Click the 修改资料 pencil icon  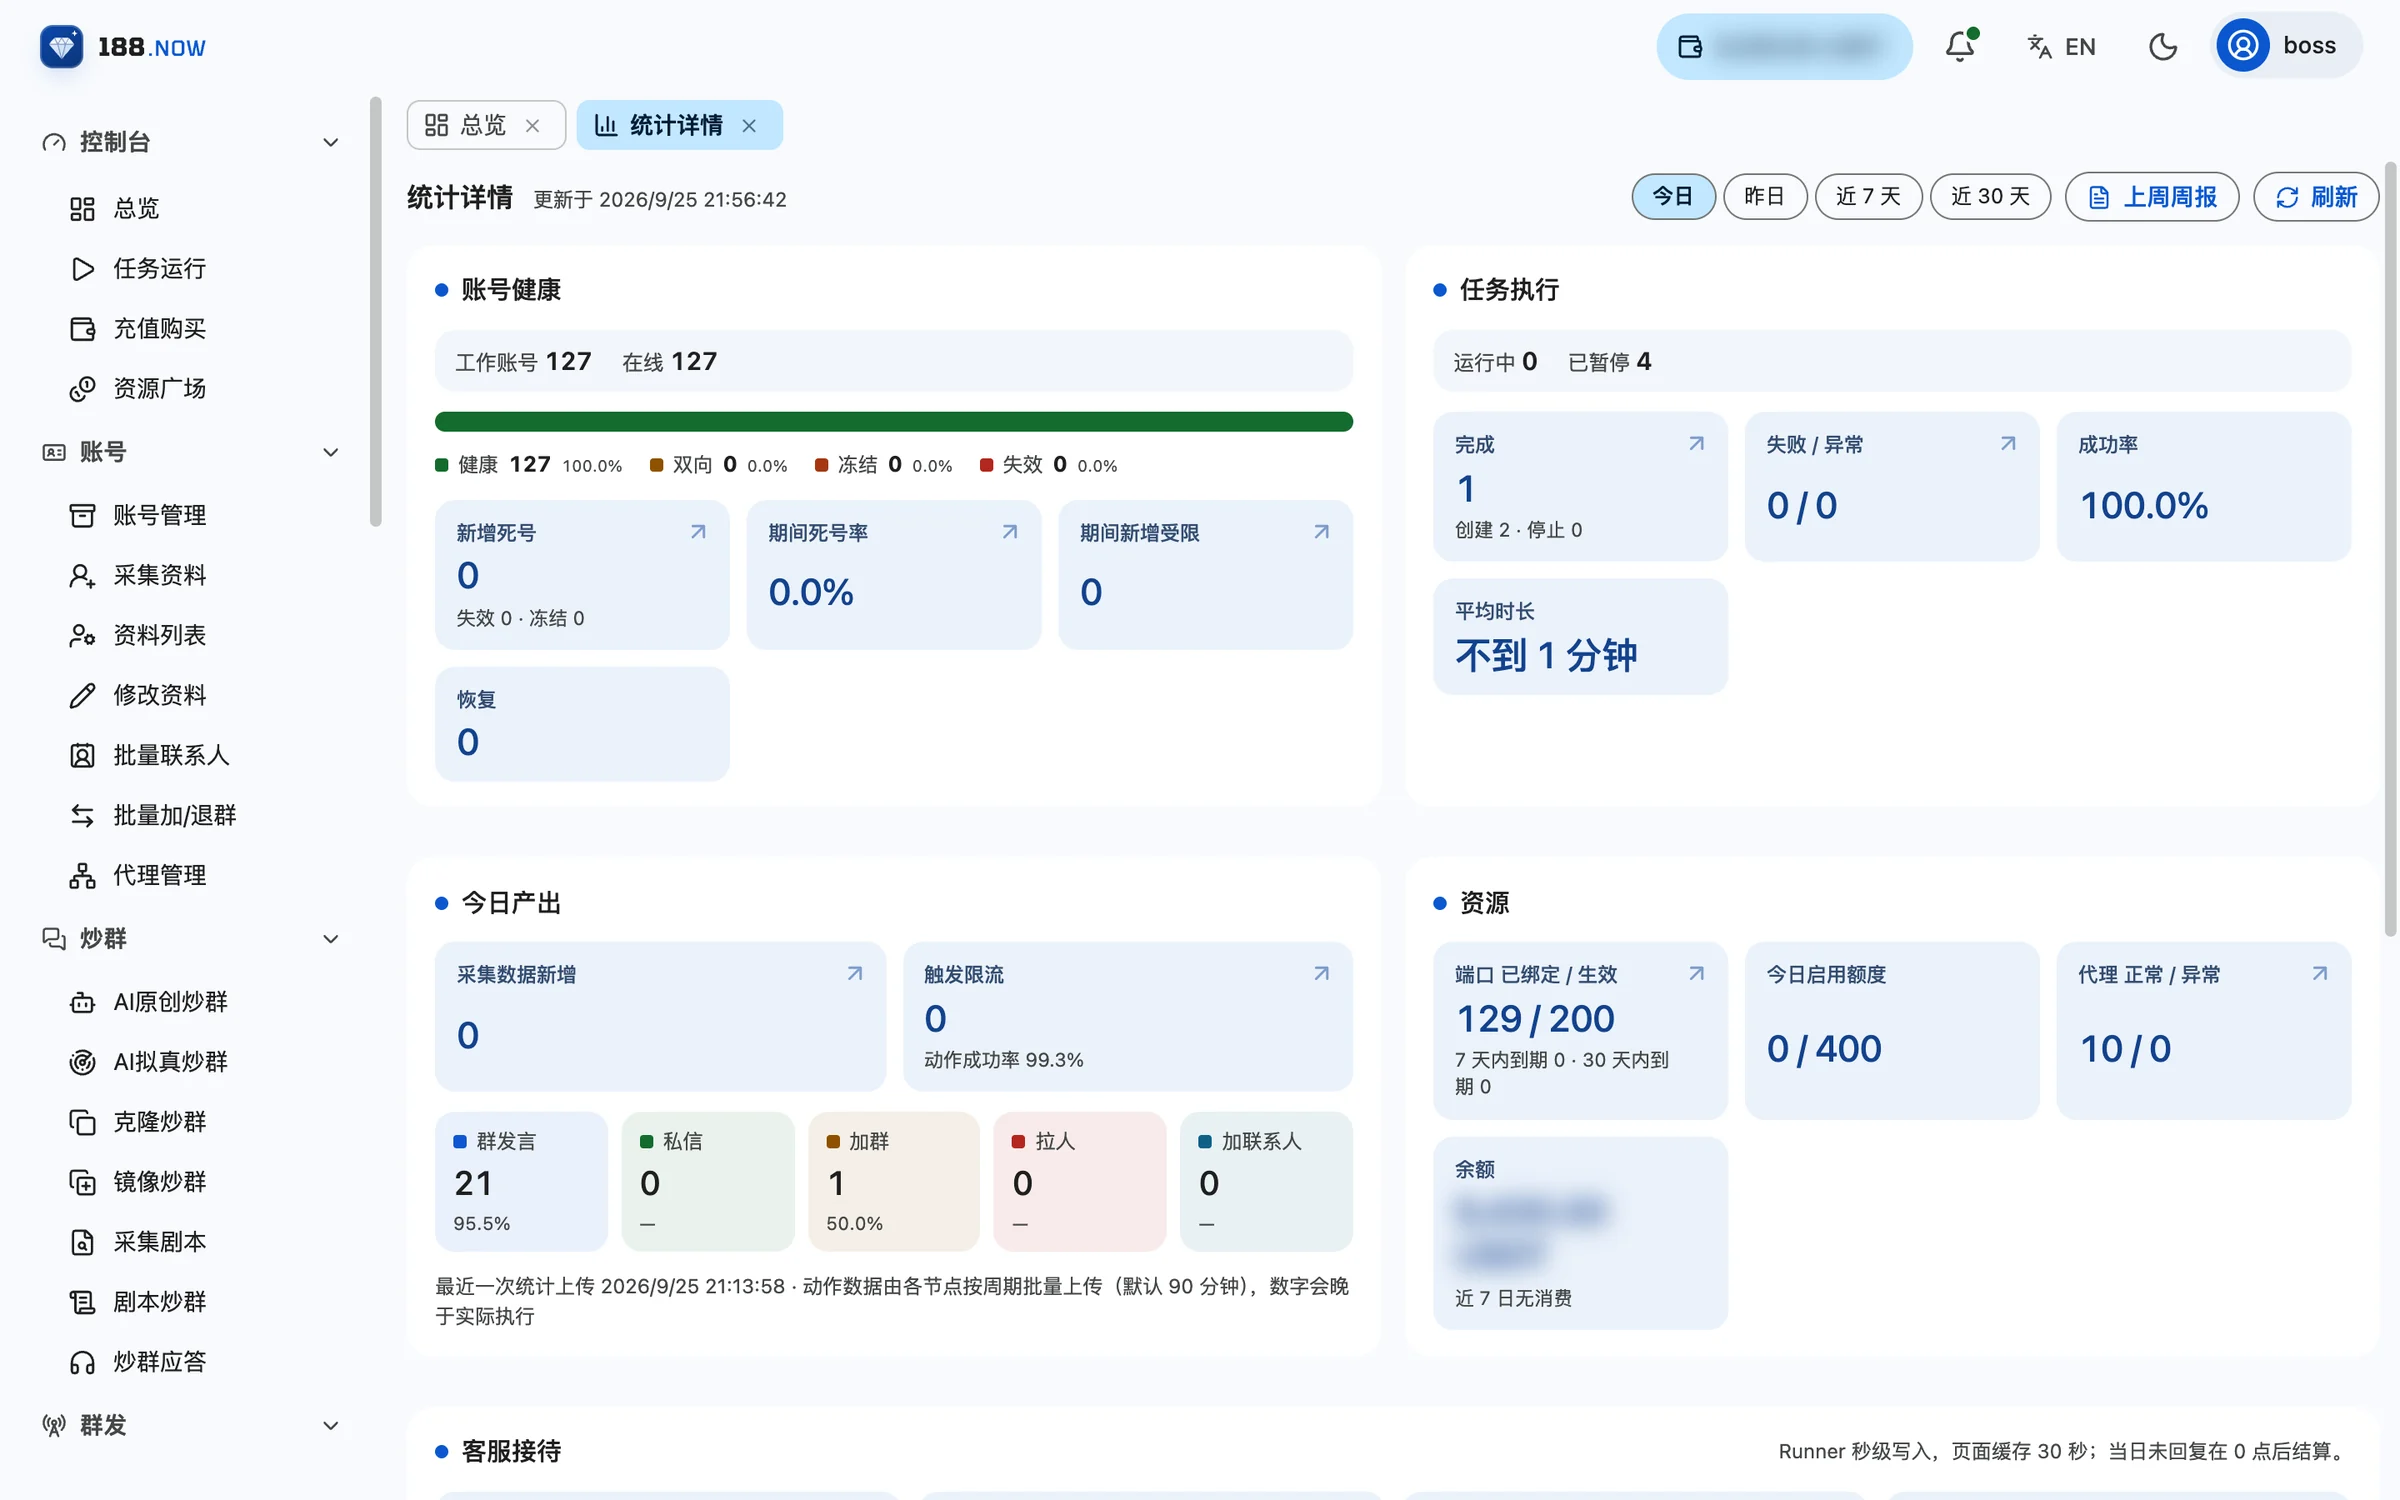coord(82,695)
